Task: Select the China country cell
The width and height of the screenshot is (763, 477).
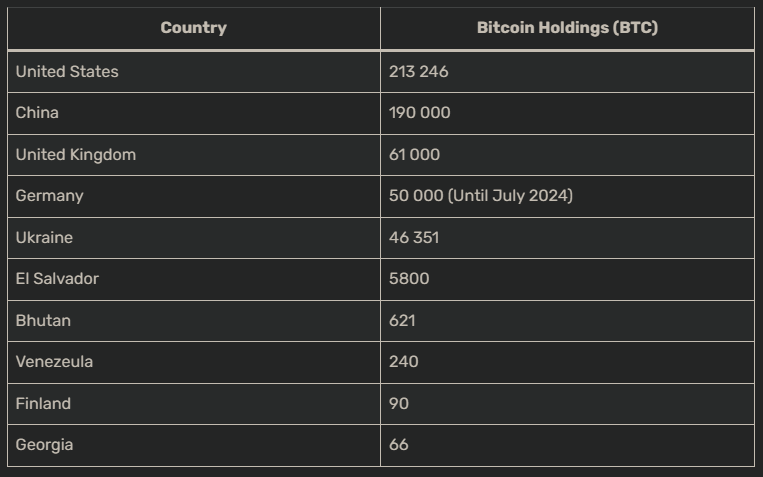Action: [37, 113]
